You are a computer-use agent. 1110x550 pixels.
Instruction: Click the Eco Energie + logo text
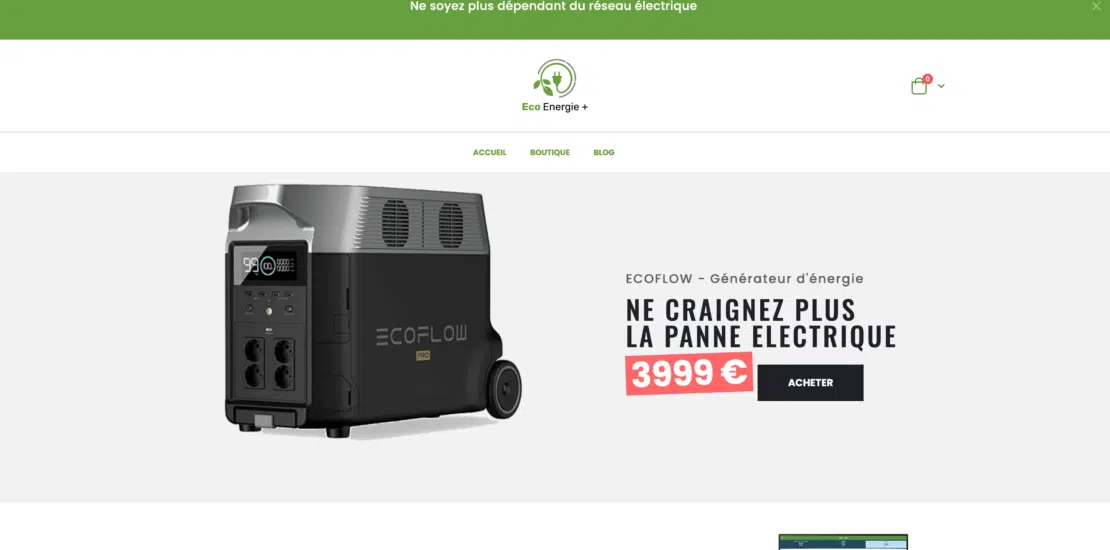(x=555, y=107)
